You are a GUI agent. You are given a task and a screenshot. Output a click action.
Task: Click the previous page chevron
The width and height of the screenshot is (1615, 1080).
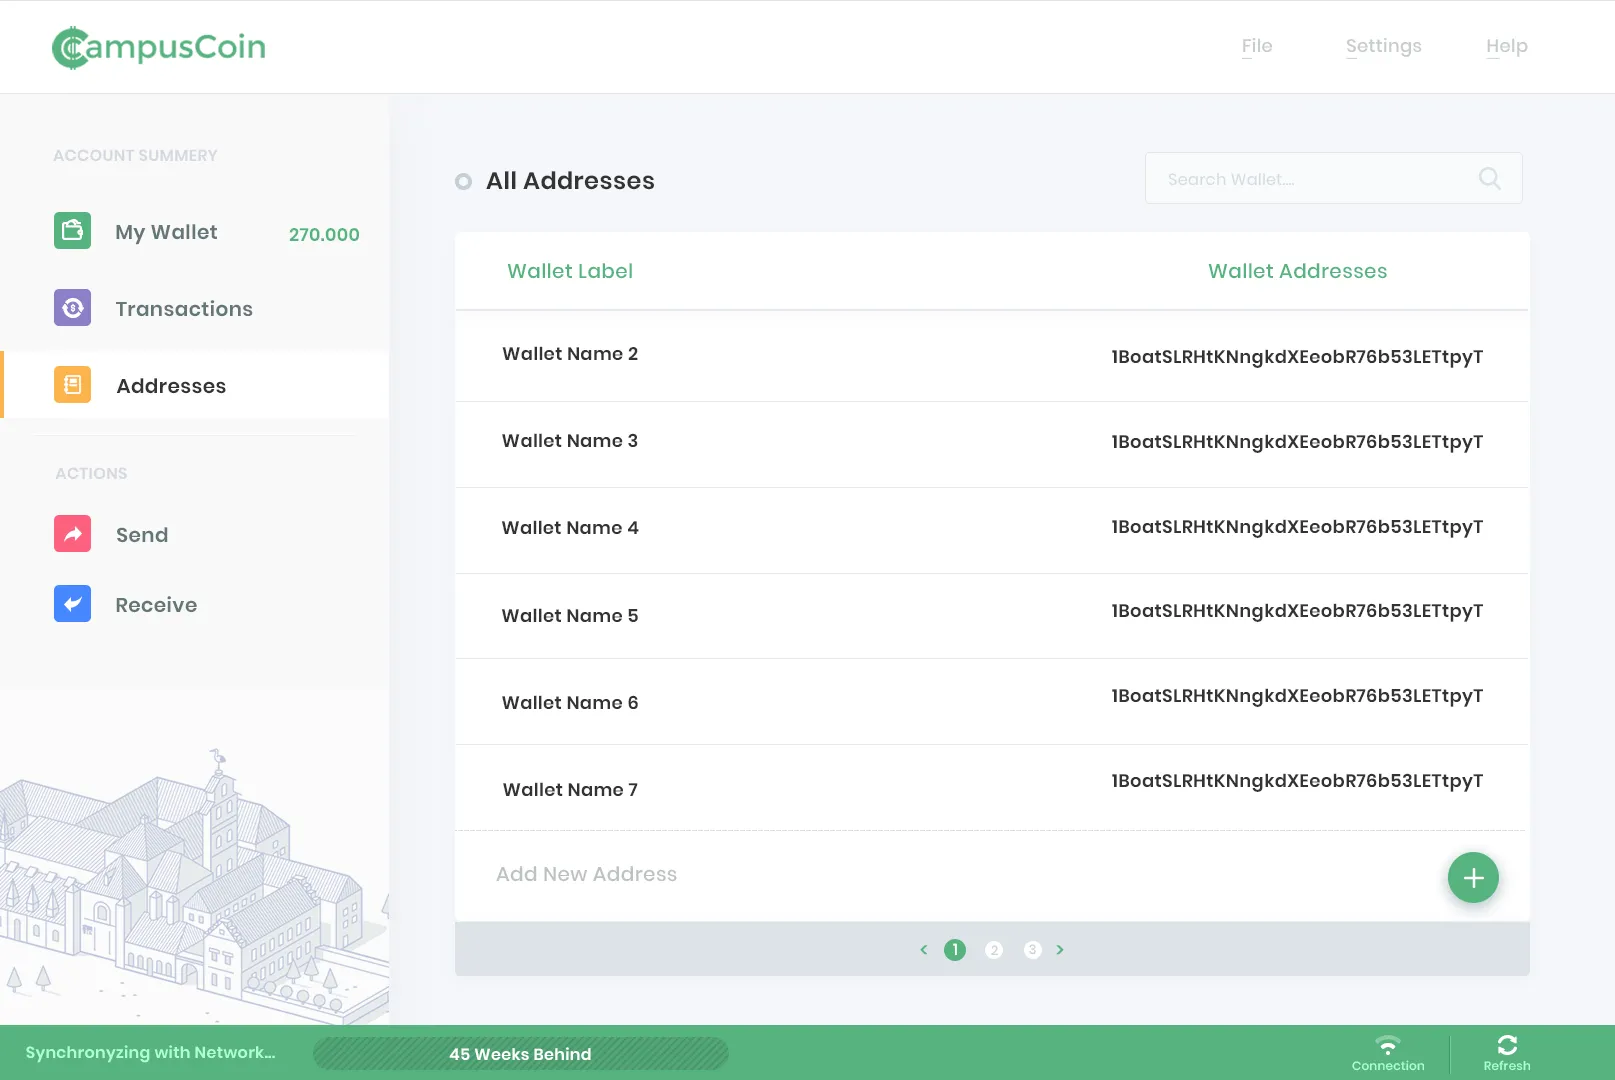(x=924, y=950)
